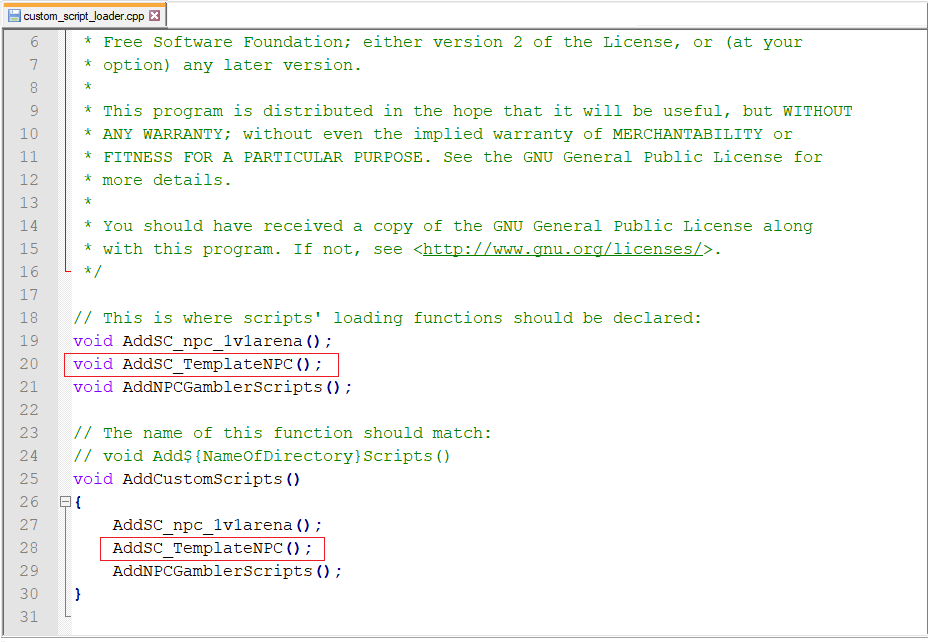
Task: Click line number 28 in the margin
Action: [x=28, y=548]
